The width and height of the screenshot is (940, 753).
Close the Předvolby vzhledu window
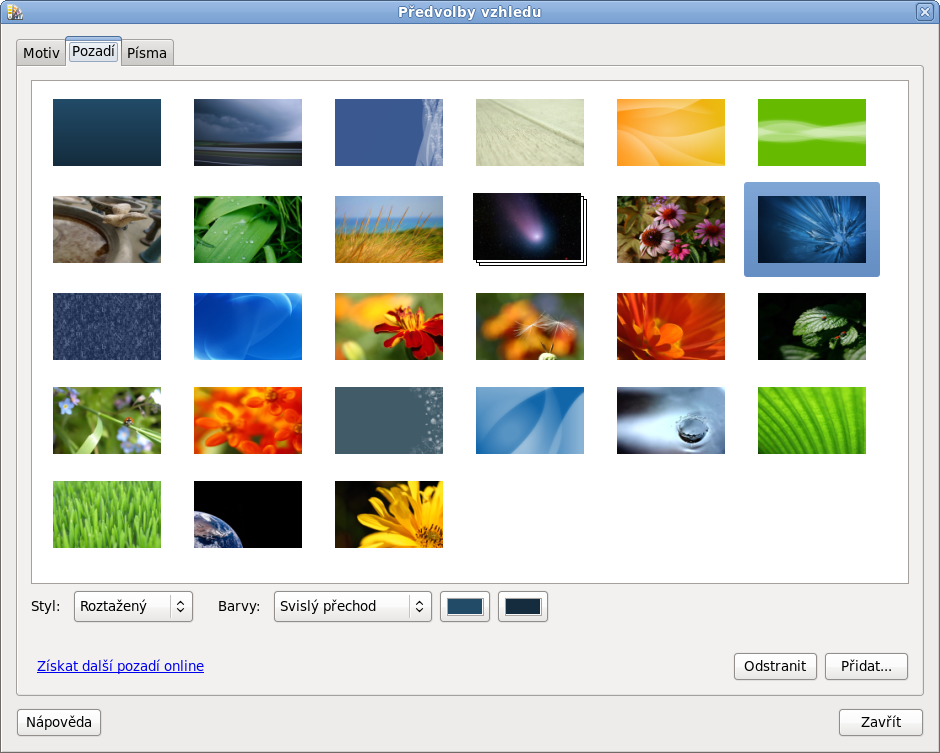pos(924,11)
